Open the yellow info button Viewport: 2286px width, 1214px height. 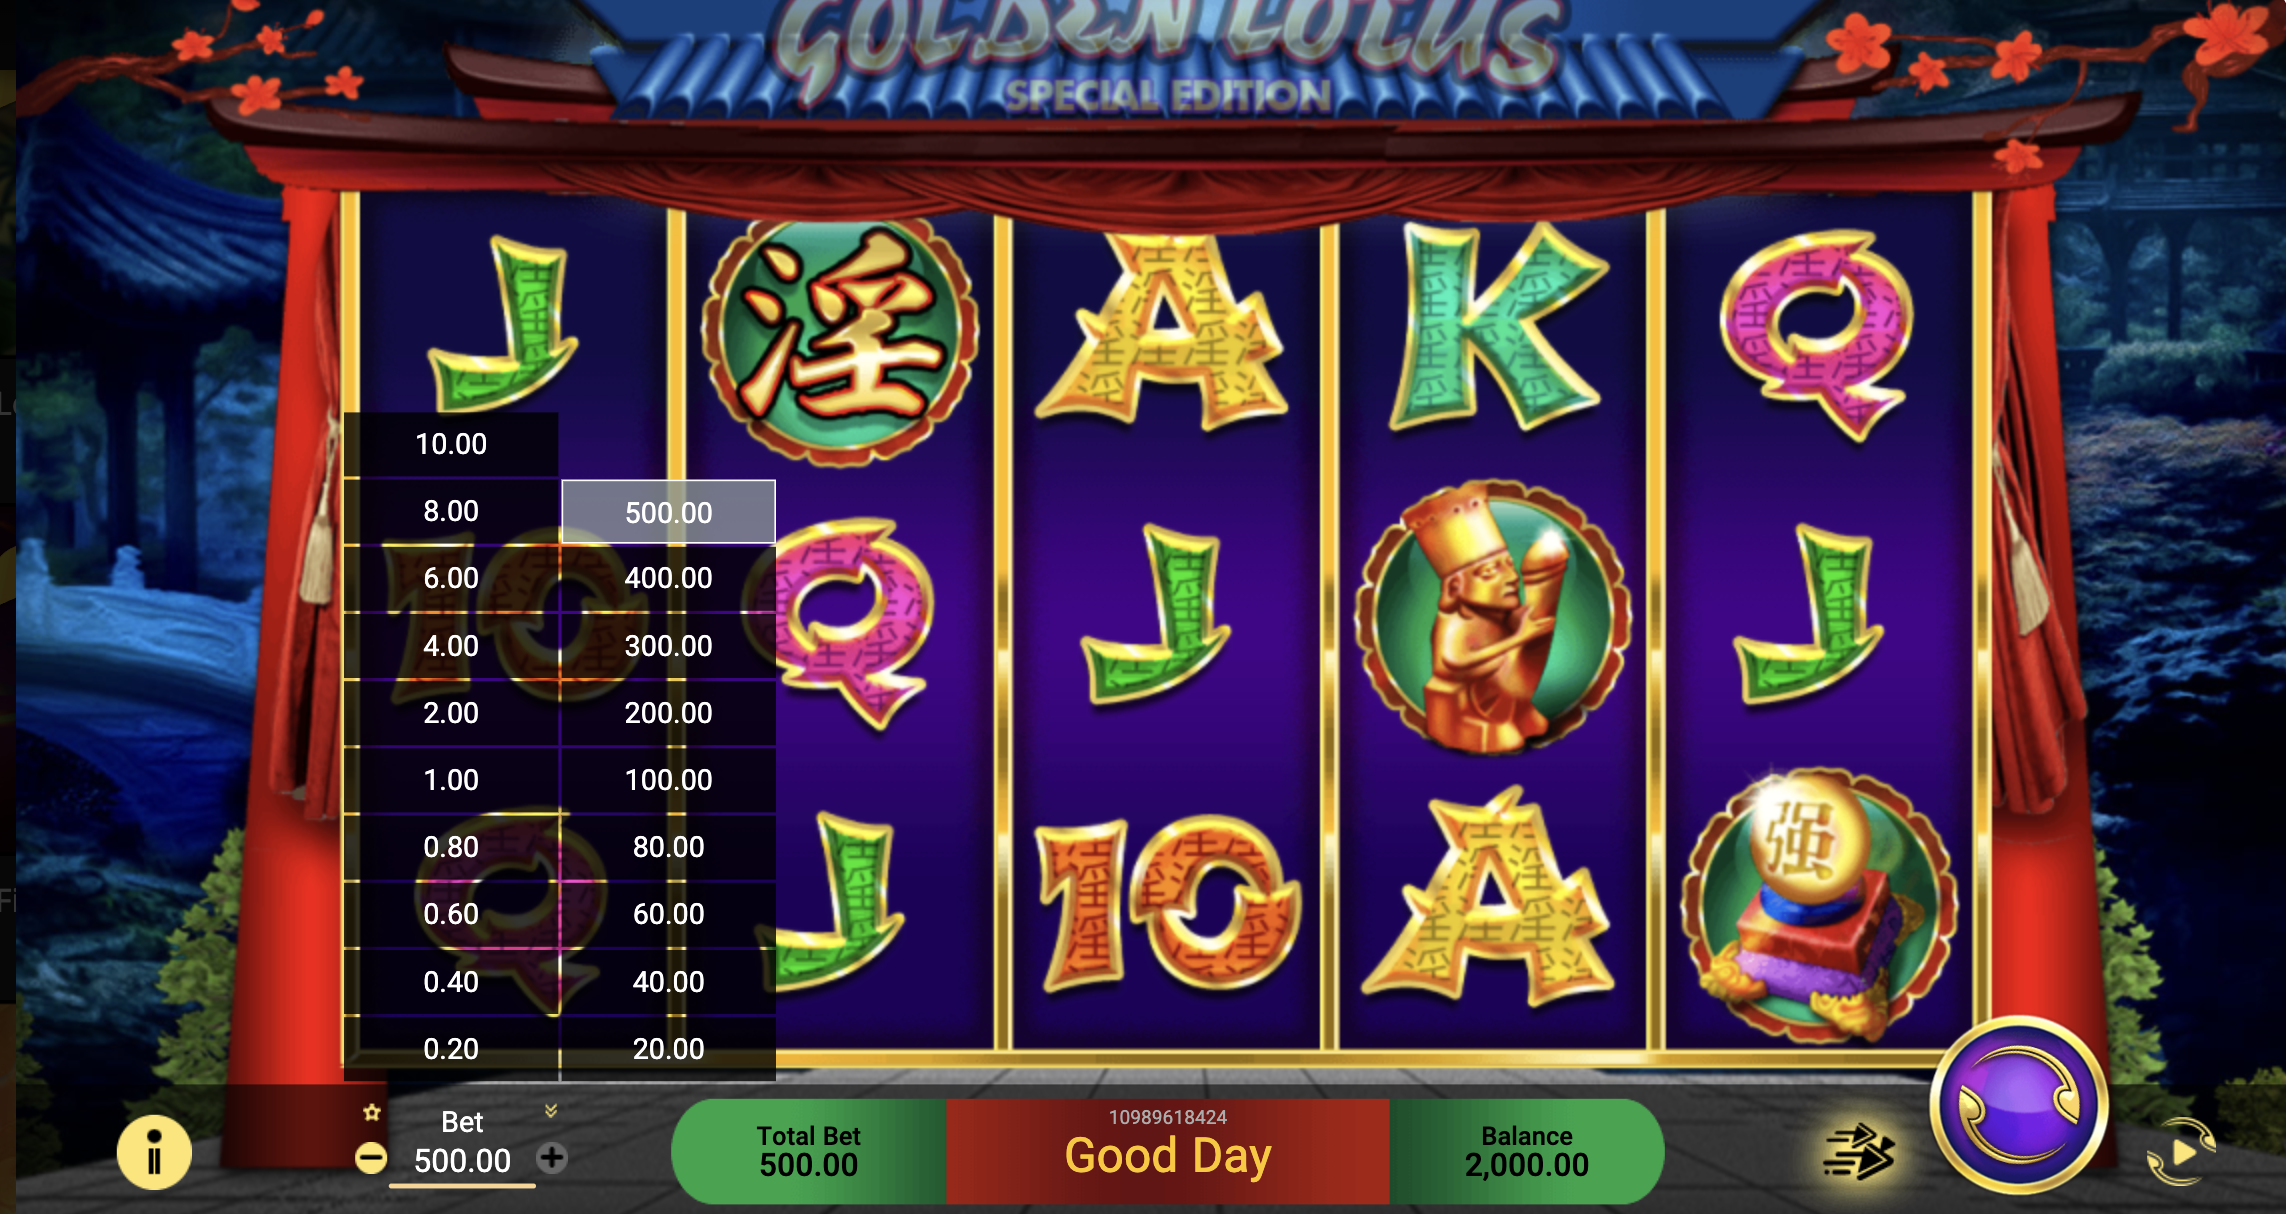(x=154, y=1153)
